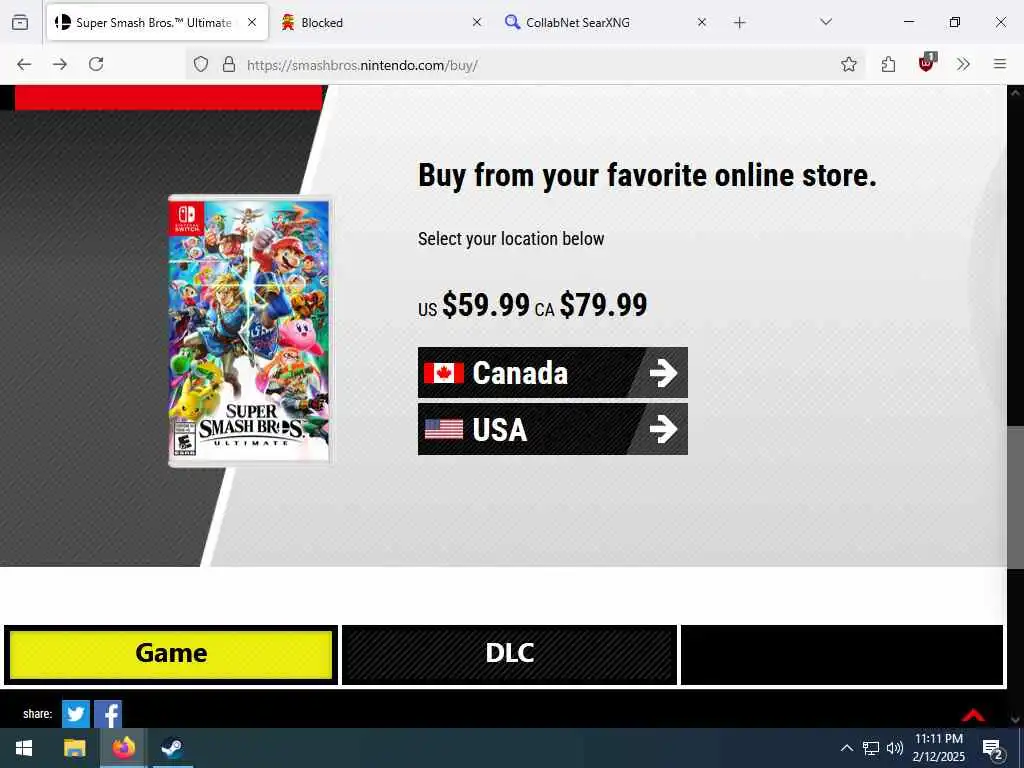The image size is (1024, 768).
Task: Select the Canada store button
Action: coord(552,373)
